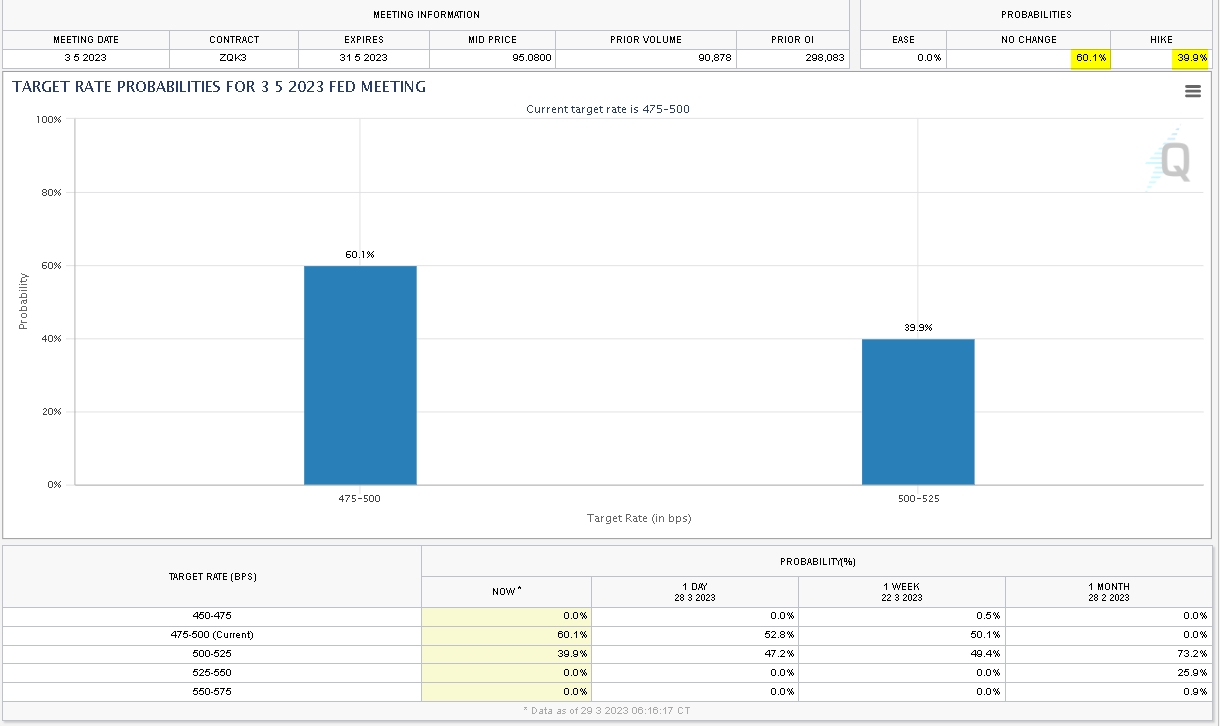Click the 'Current target rate is 475-500' subtitle
1220x726 pixels.
(608, 109)
